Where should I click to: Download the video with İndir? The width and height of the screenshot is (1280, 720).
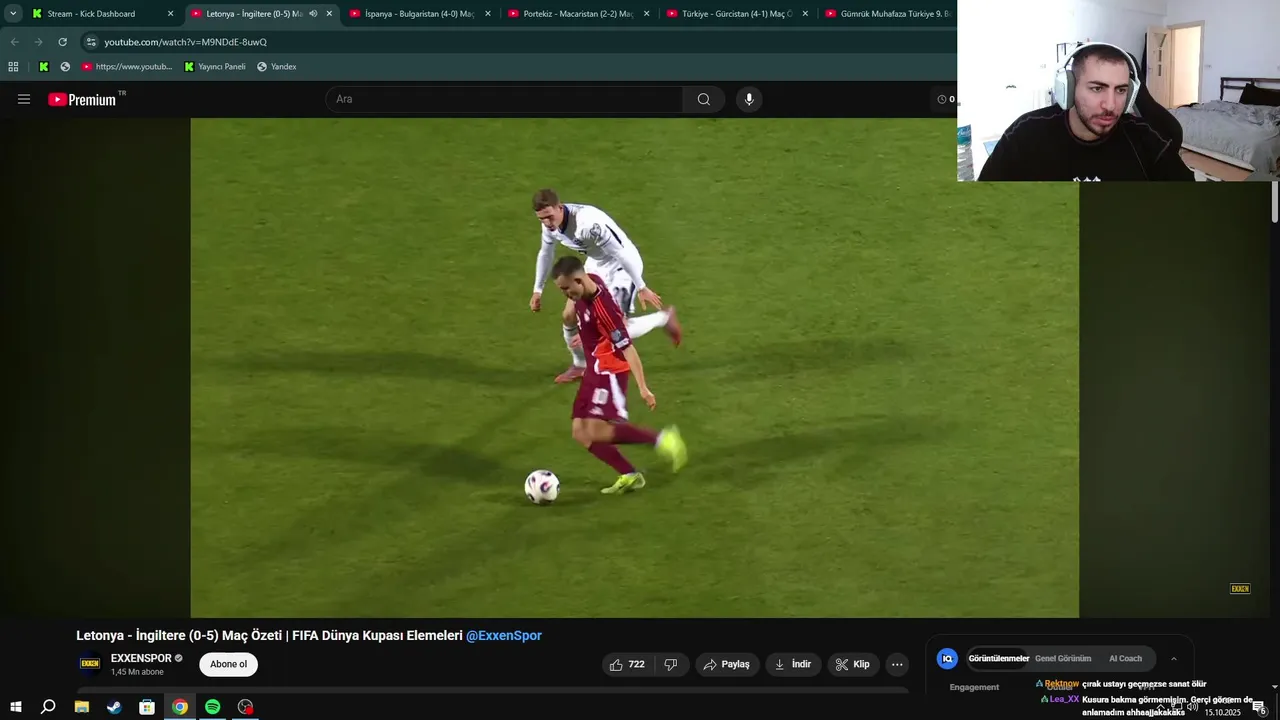point(794,664)
